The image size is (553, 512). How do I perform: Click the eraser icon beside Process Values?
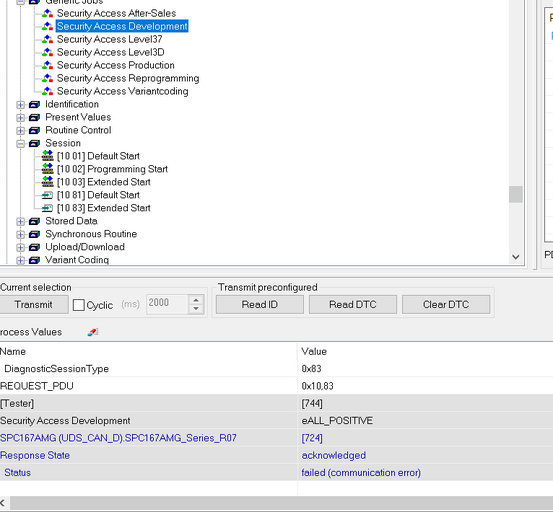93,332
